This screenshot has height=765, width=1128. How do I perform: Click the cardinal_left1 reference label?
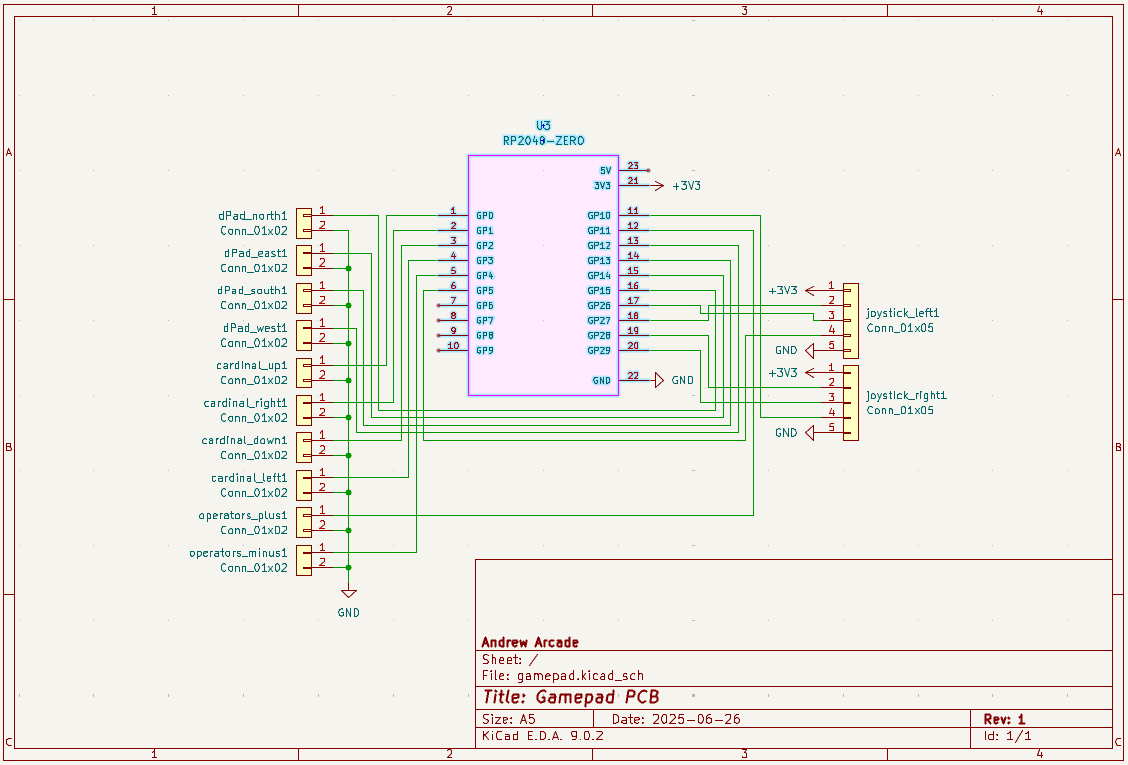(249, 477)
